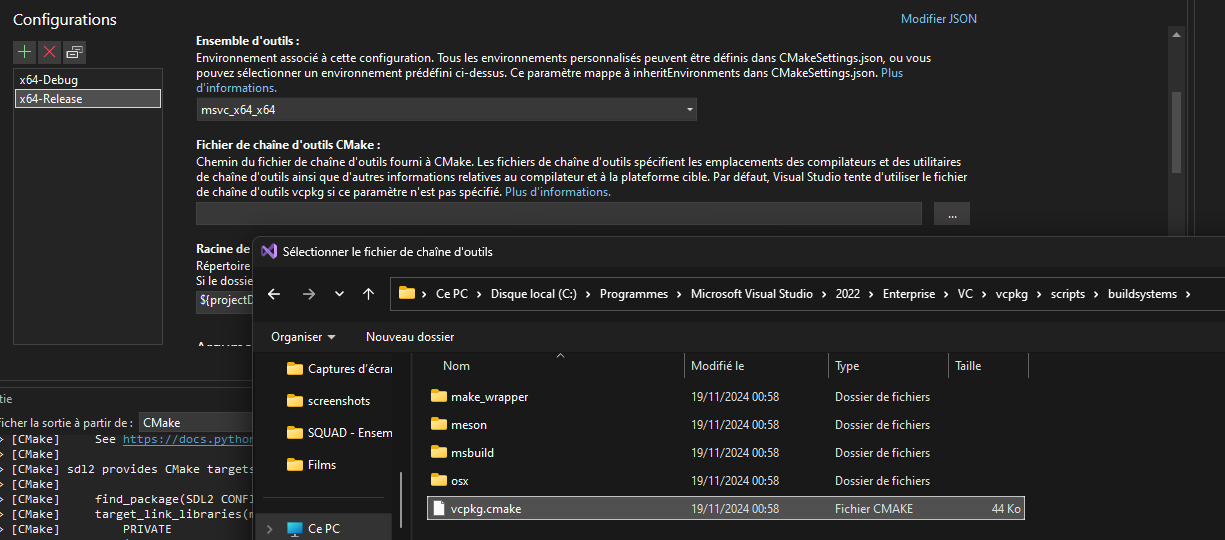Sort files by Modifié le column

coord(717,366)
